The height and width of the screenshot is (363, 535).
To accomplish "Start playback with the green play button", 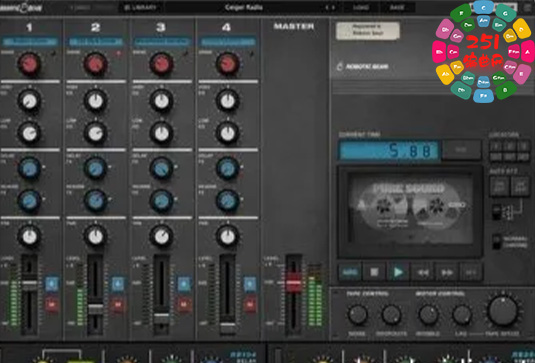I will 398,272.
